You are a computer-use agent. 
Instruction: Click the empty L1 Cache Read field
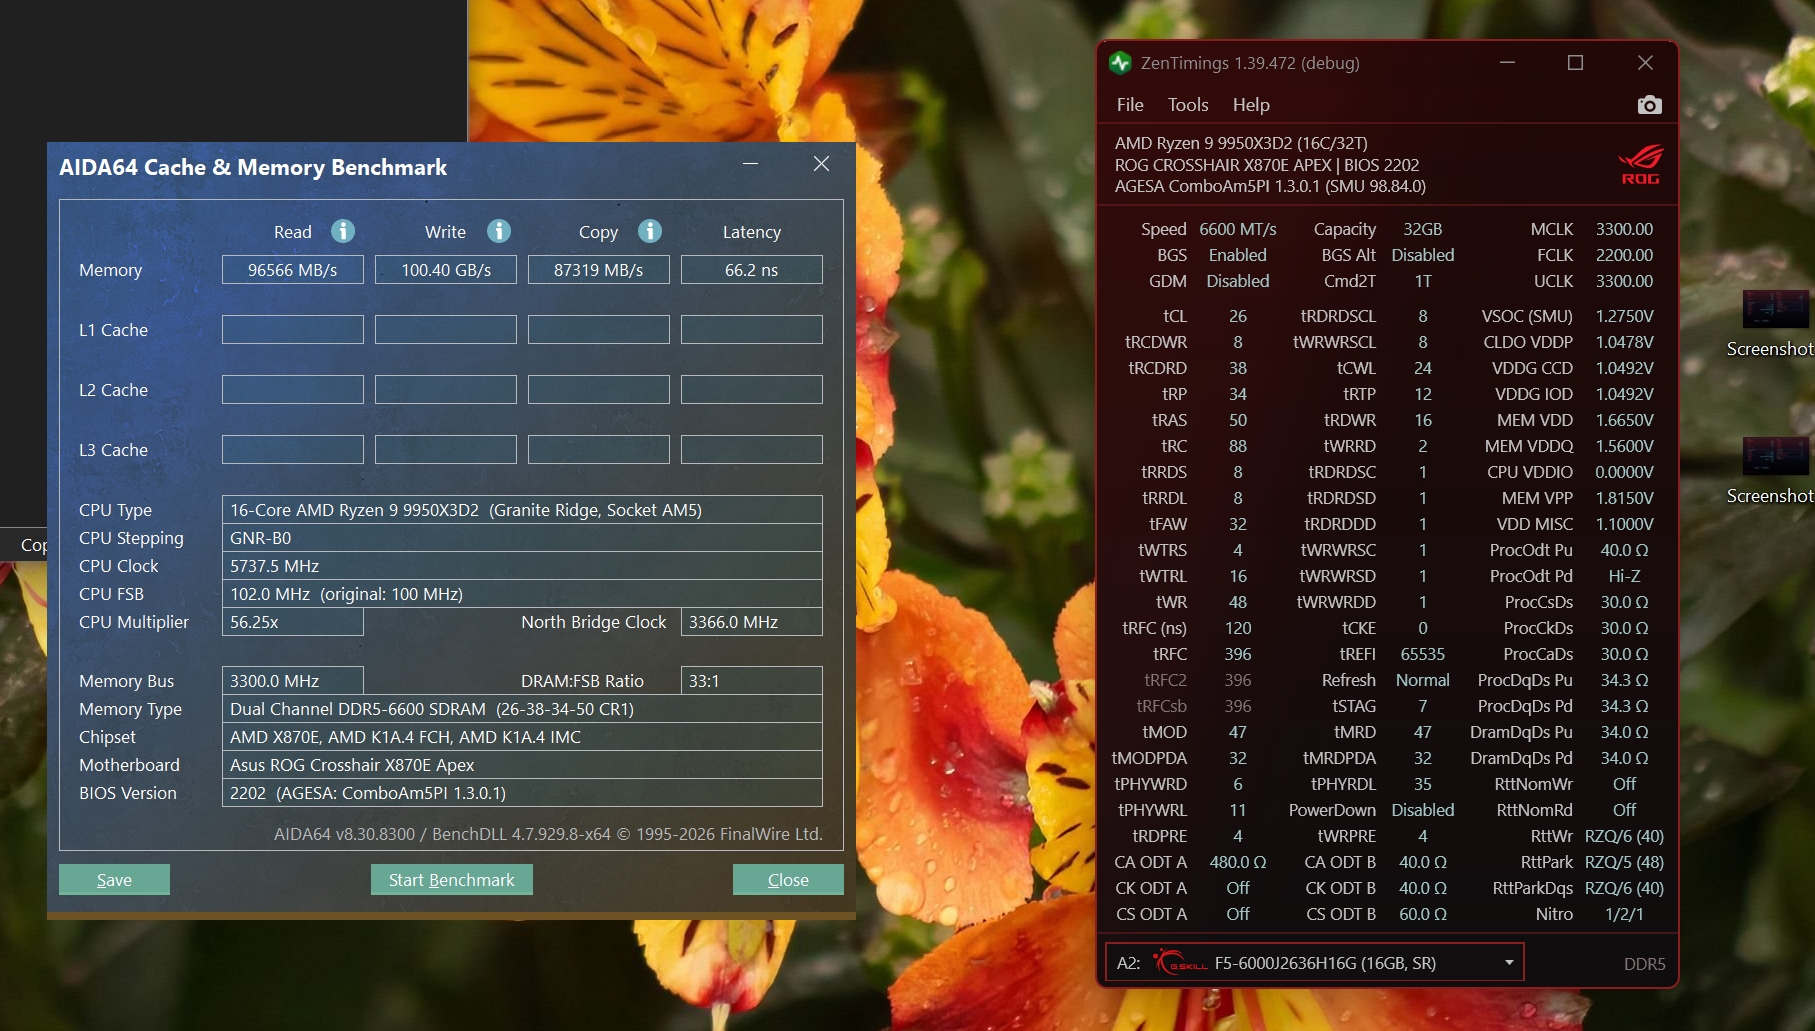coord(293,330)
